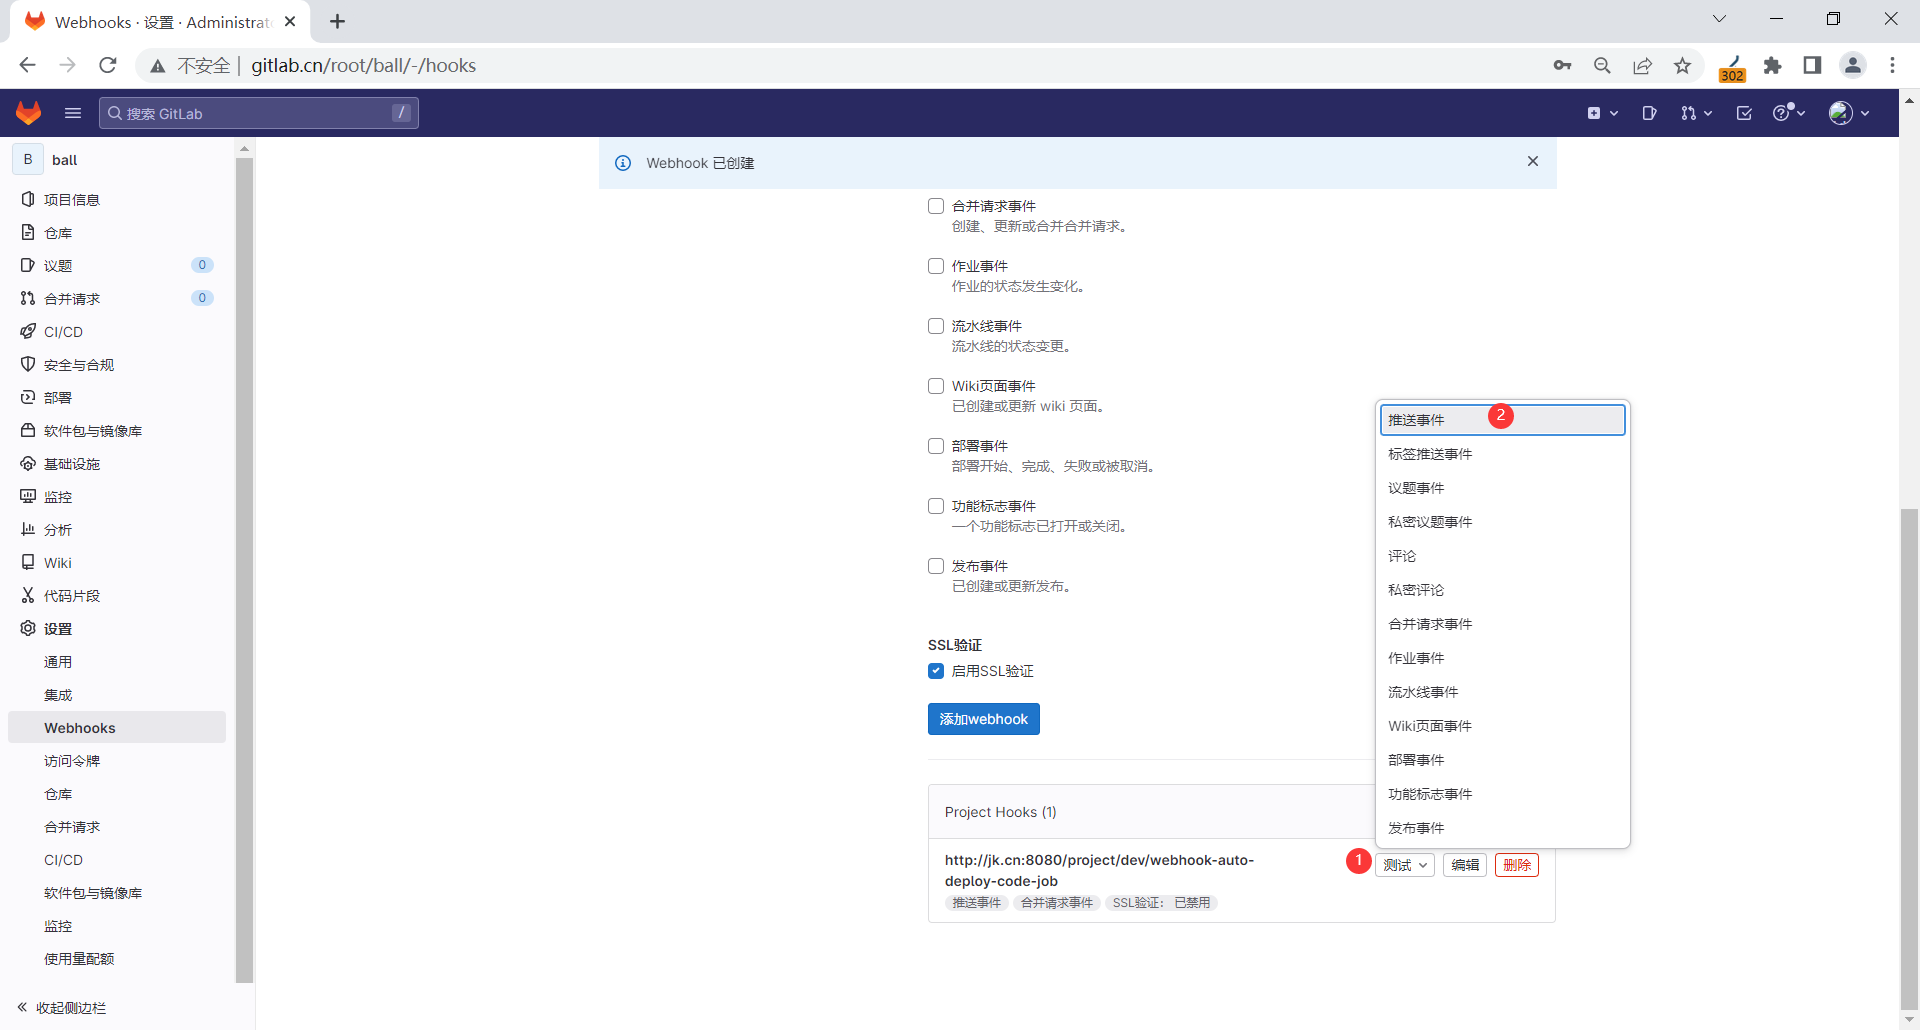This screenshot has width=1920, height=1030.
Task: Click the 添加webhook button
Action: pyautogui.click(x=984, y=719)
